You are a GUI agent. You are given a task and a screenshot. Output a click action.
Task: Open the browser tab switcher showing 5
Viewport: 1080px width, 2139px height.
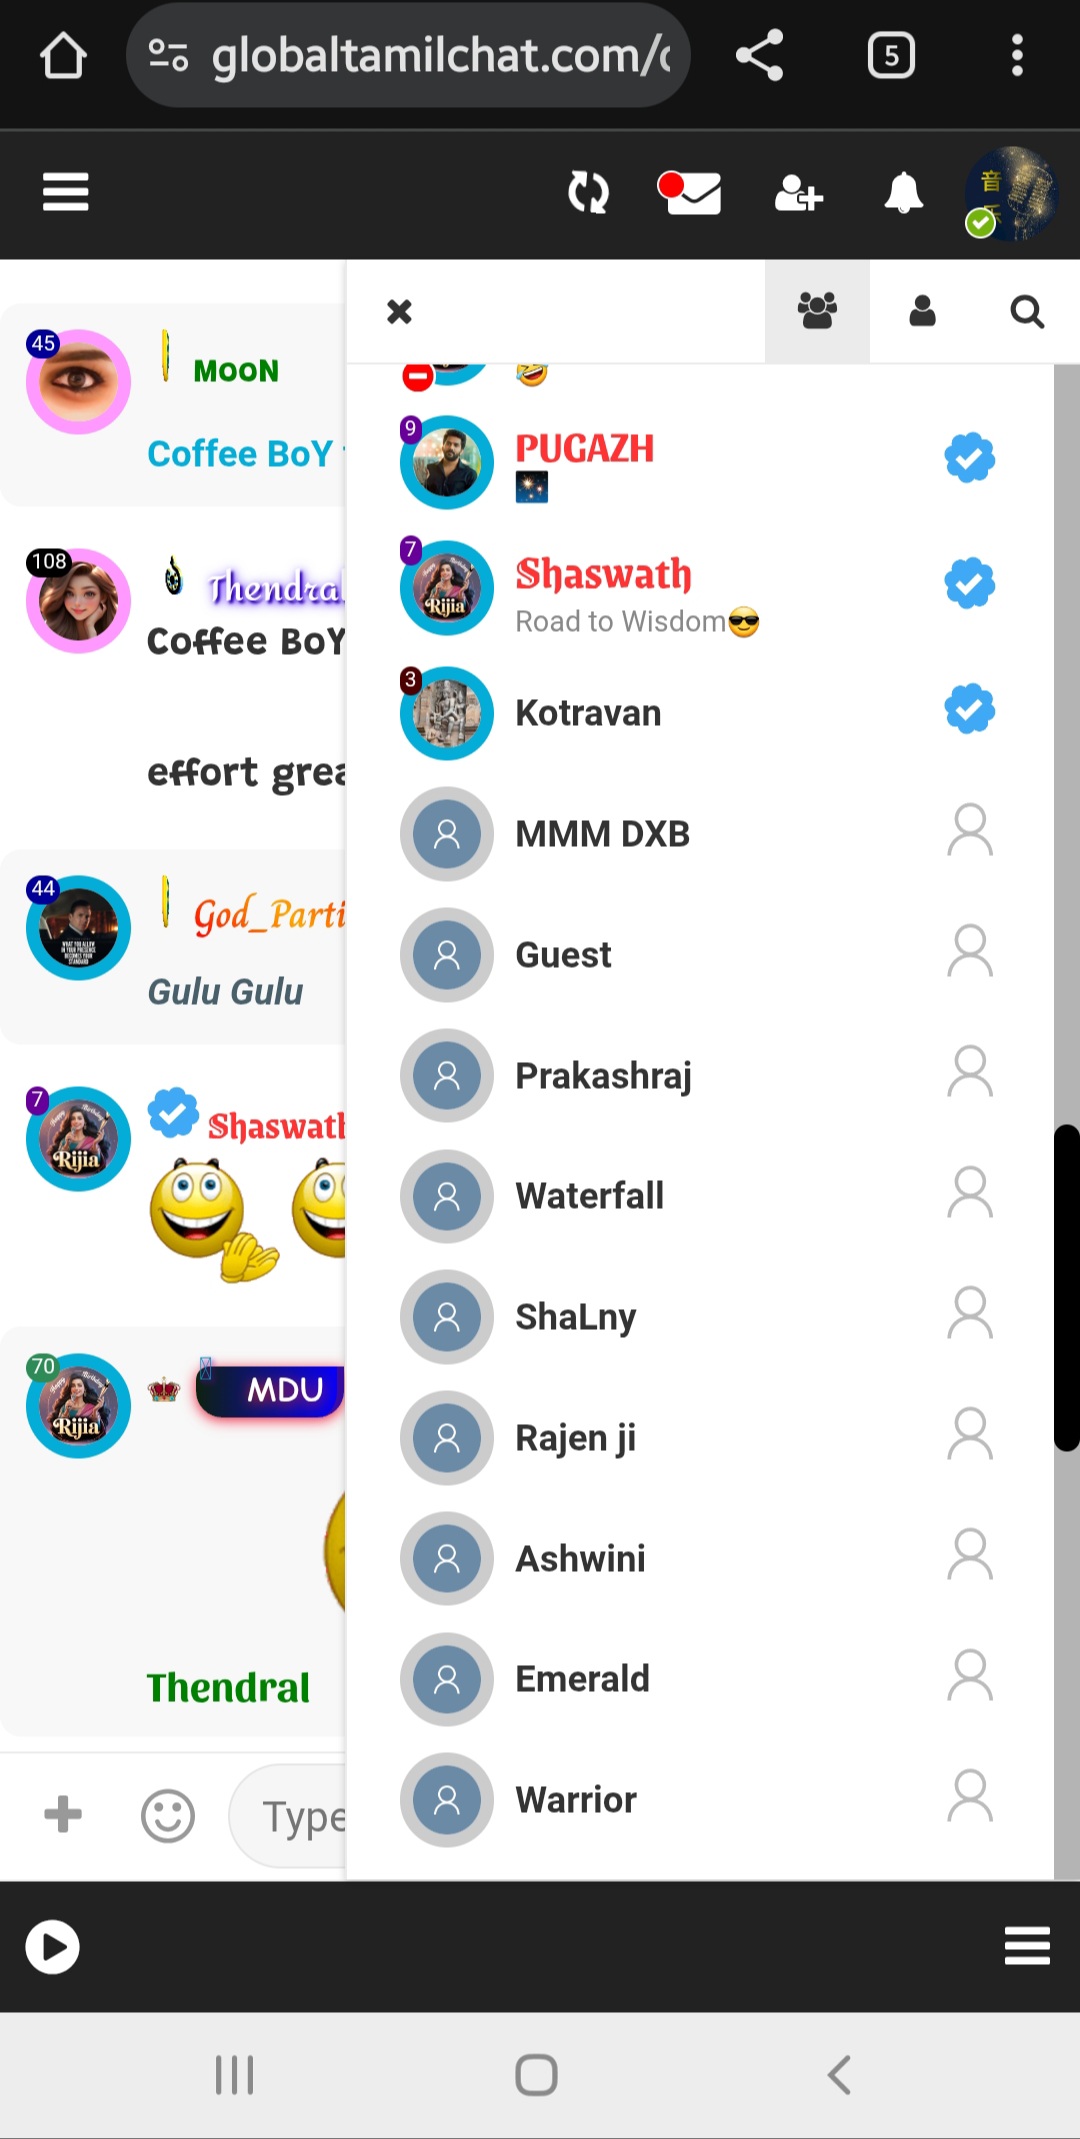[890, 55]
